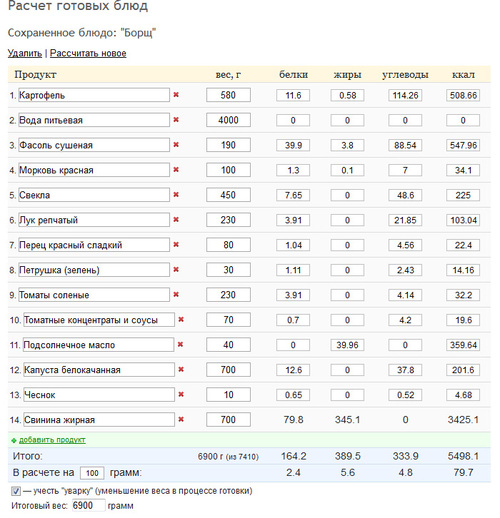Click the Картофель kcal field 508.66

click(x=463, y=95)
